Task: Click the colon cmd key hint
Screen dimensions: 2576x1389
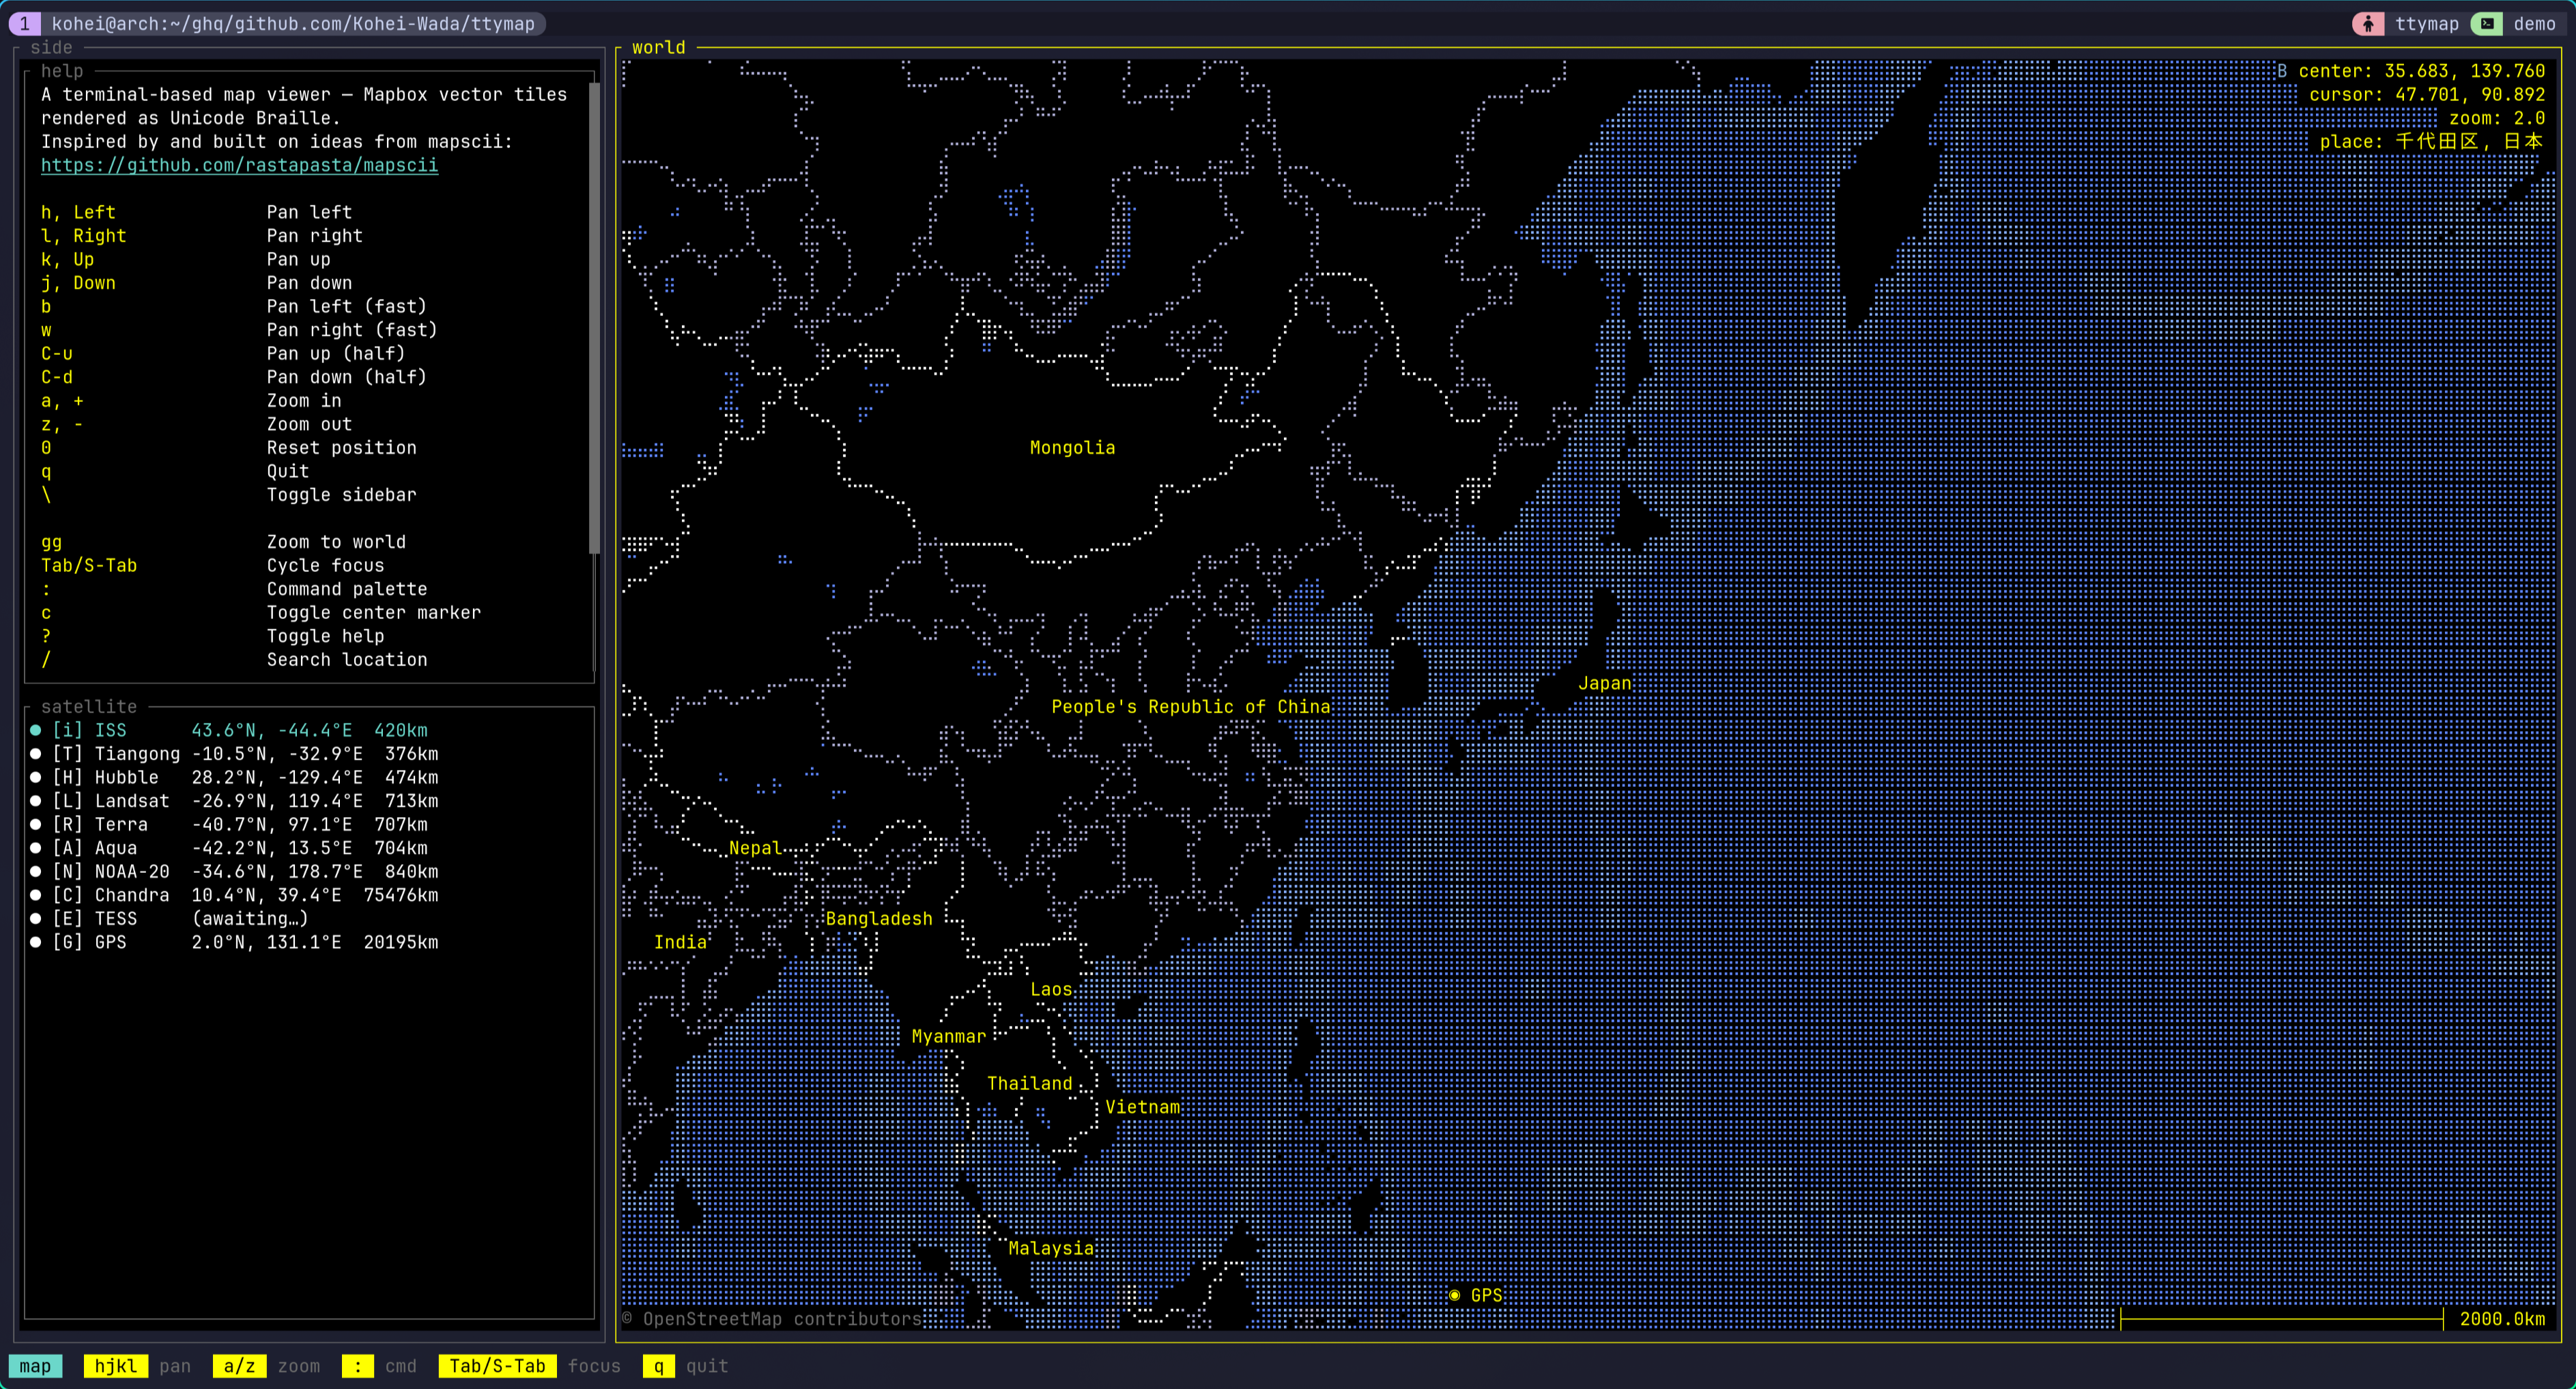Action: (x=358, y=1366)
